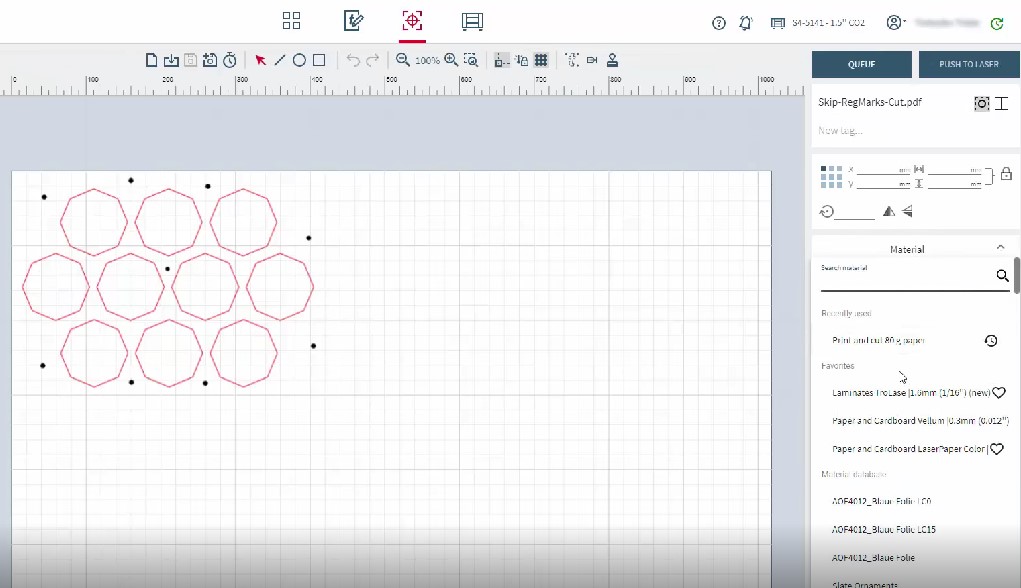Select the rectangle drawing tool
The width and height of the screenshot is (1021, 588).
click(x=319, y=60)
